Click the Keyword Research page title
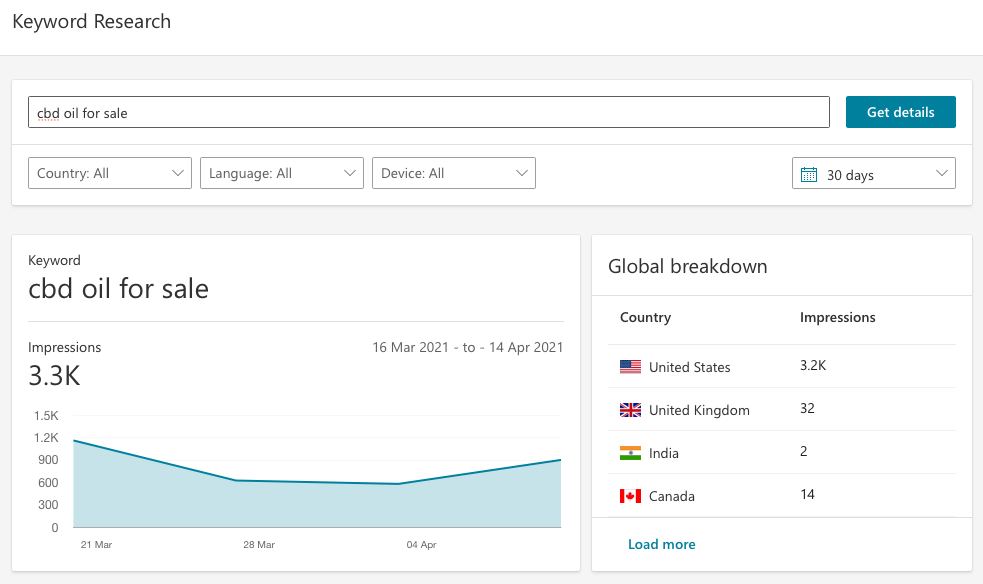This screenshot has height=584, width=983. [92, 21]
